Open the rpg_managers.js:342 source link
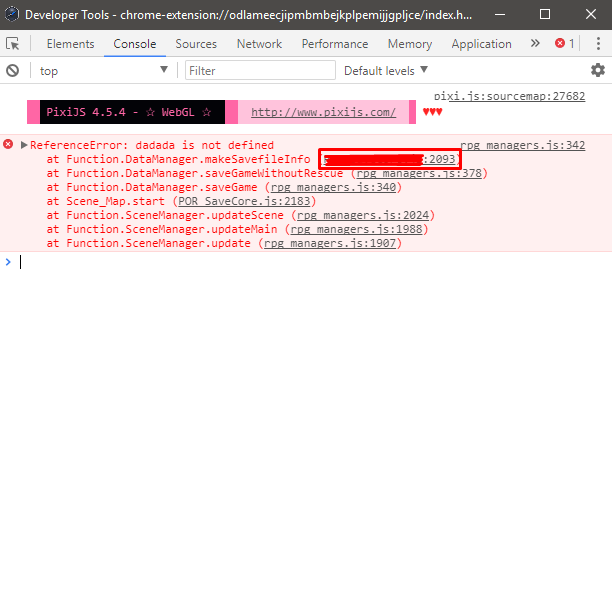This screenshot has height=609, width=612. click(523, 145)
